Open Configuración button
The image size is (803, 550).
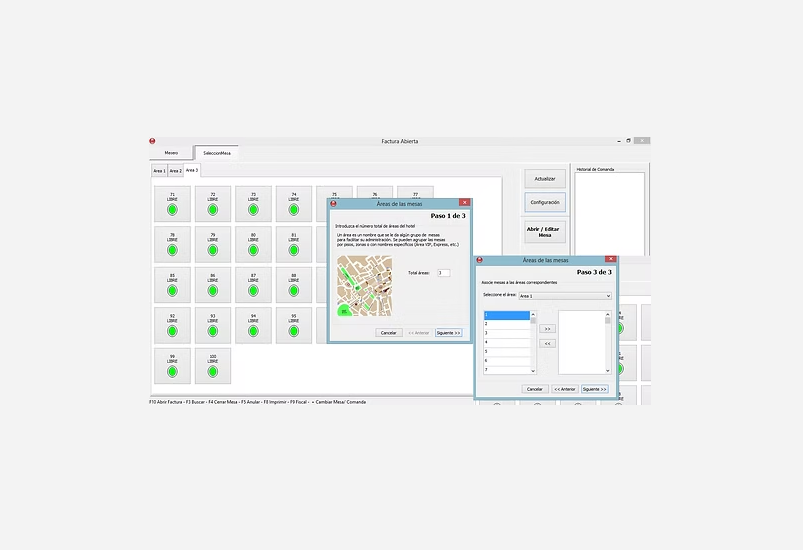click(x=545, y=202)
